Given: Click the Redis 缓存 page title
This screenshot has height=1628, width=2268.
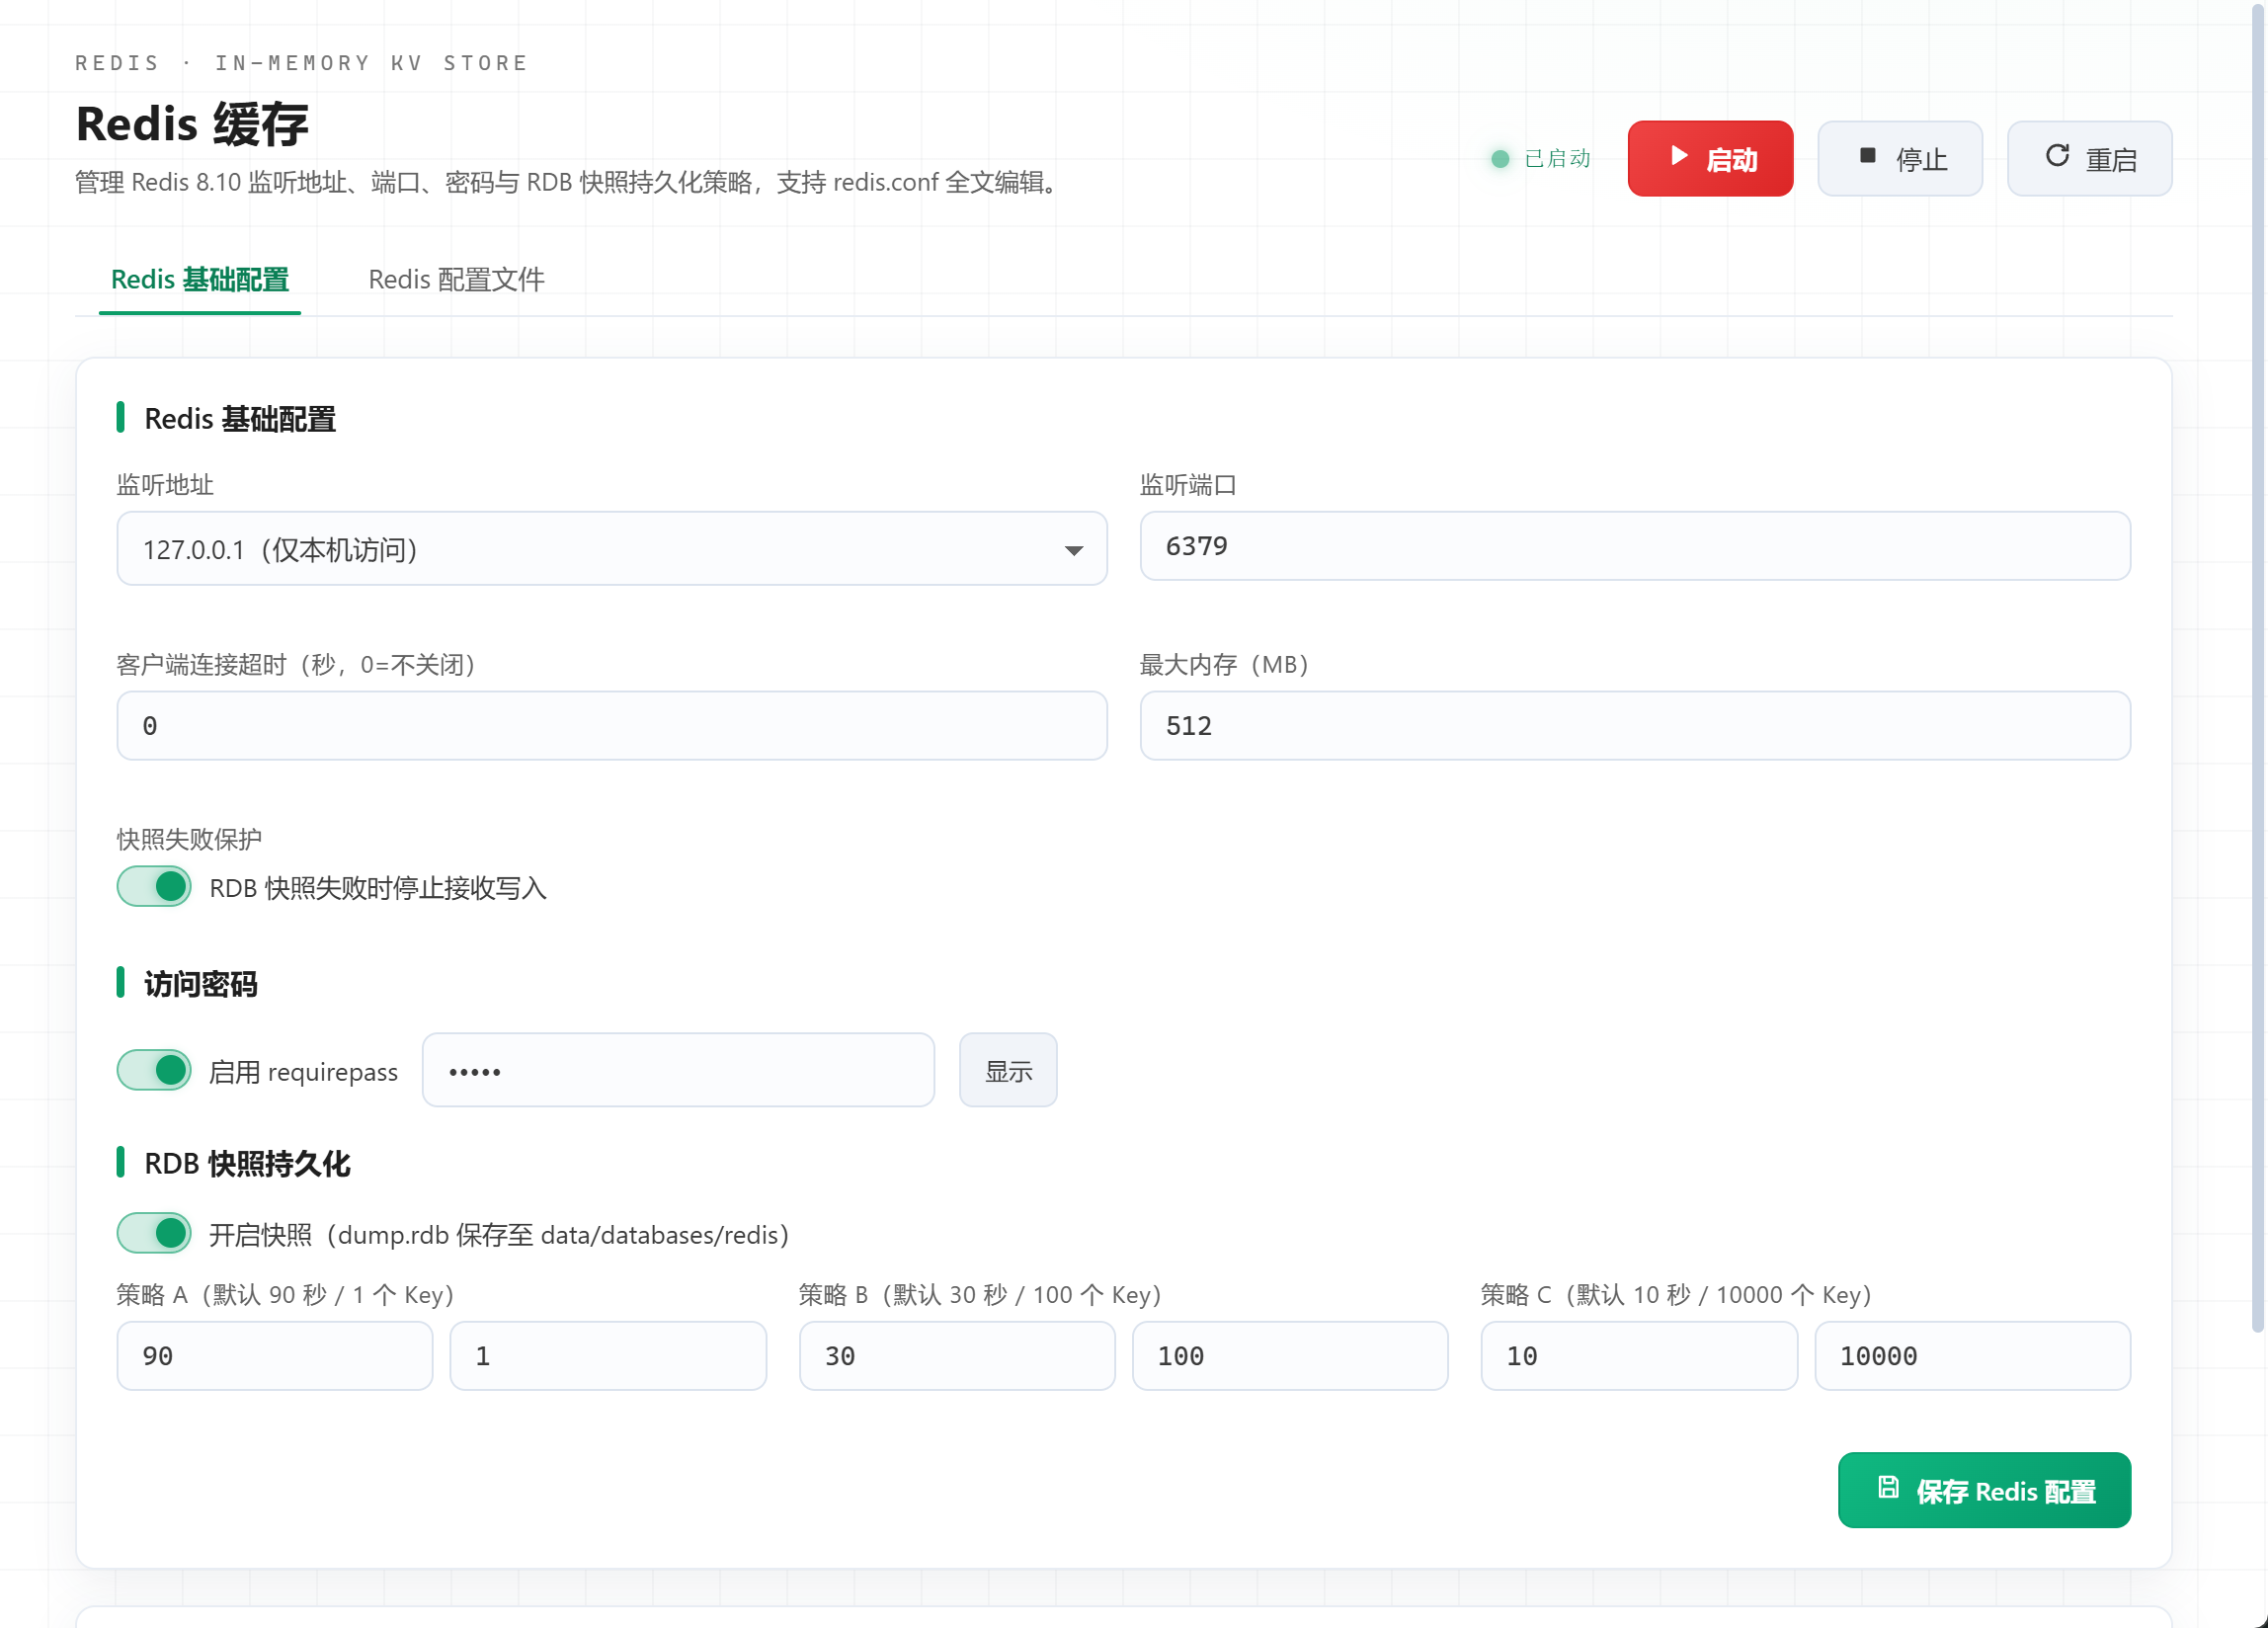Looking at the screenshot, I should coord(192,125).
